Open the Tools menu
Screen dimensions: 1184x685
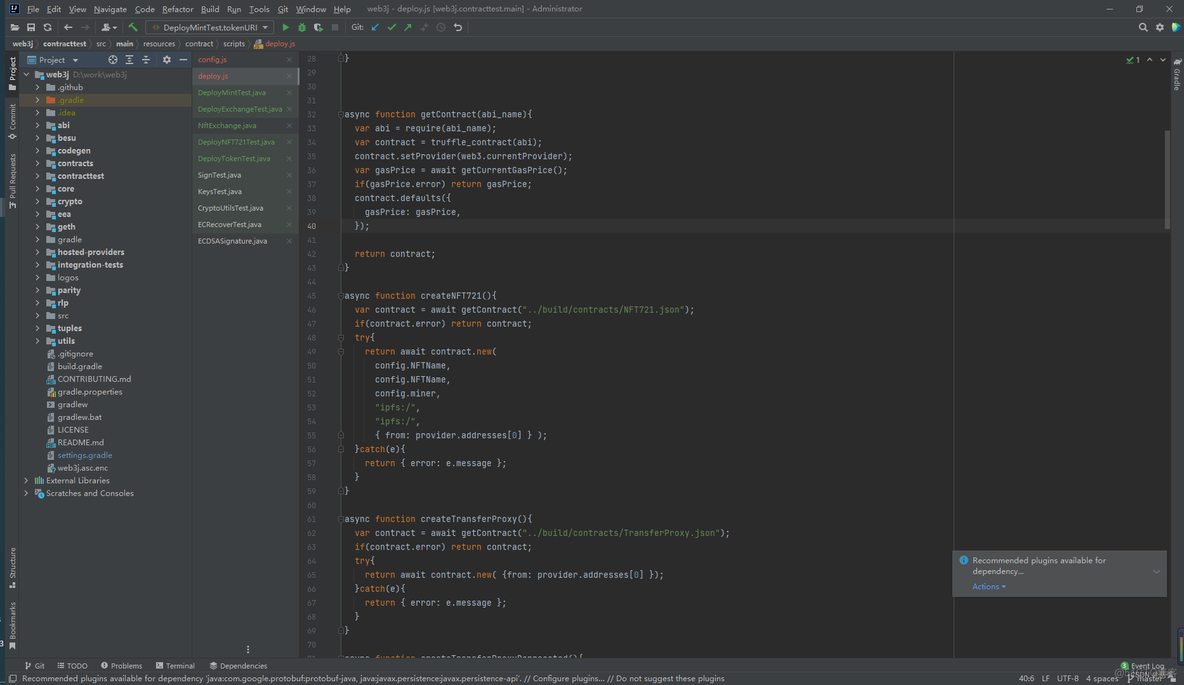259,9
